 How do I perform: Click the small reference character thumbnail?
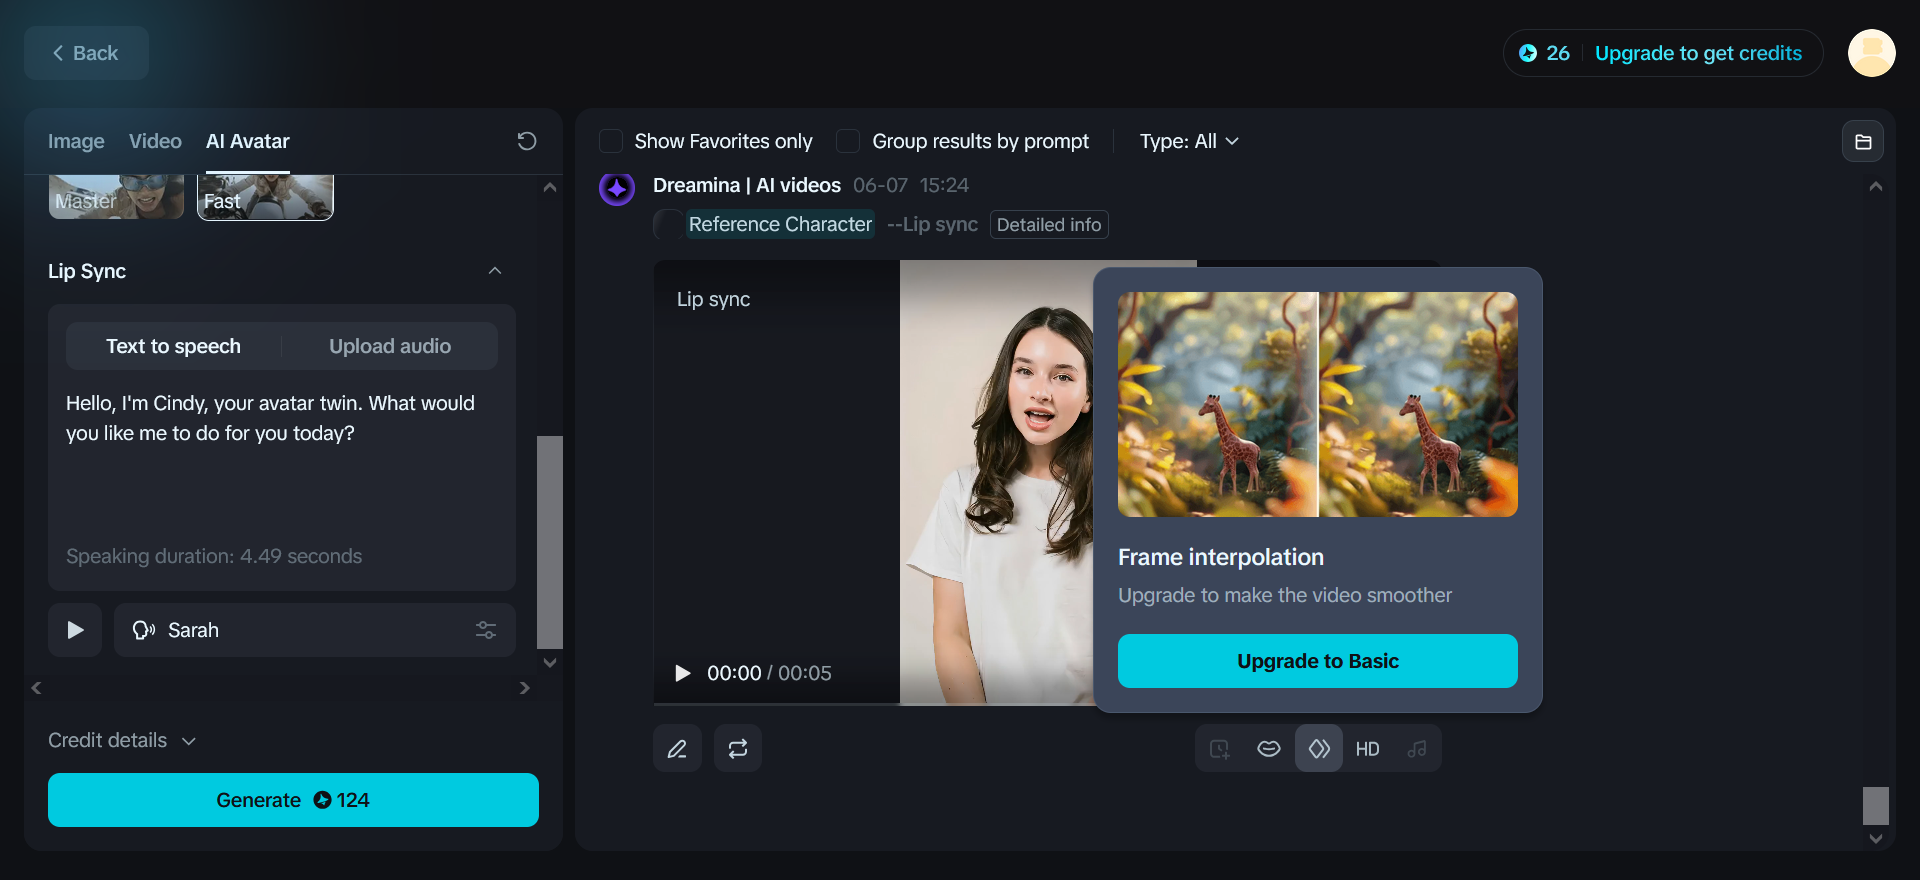click(x=668, y=225)
